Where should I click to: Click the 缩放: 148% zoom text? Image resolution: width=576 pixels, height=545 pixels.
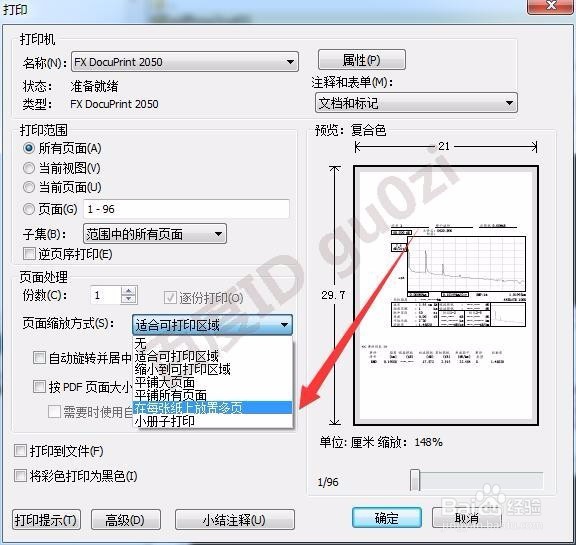click(x=410, y=442)
